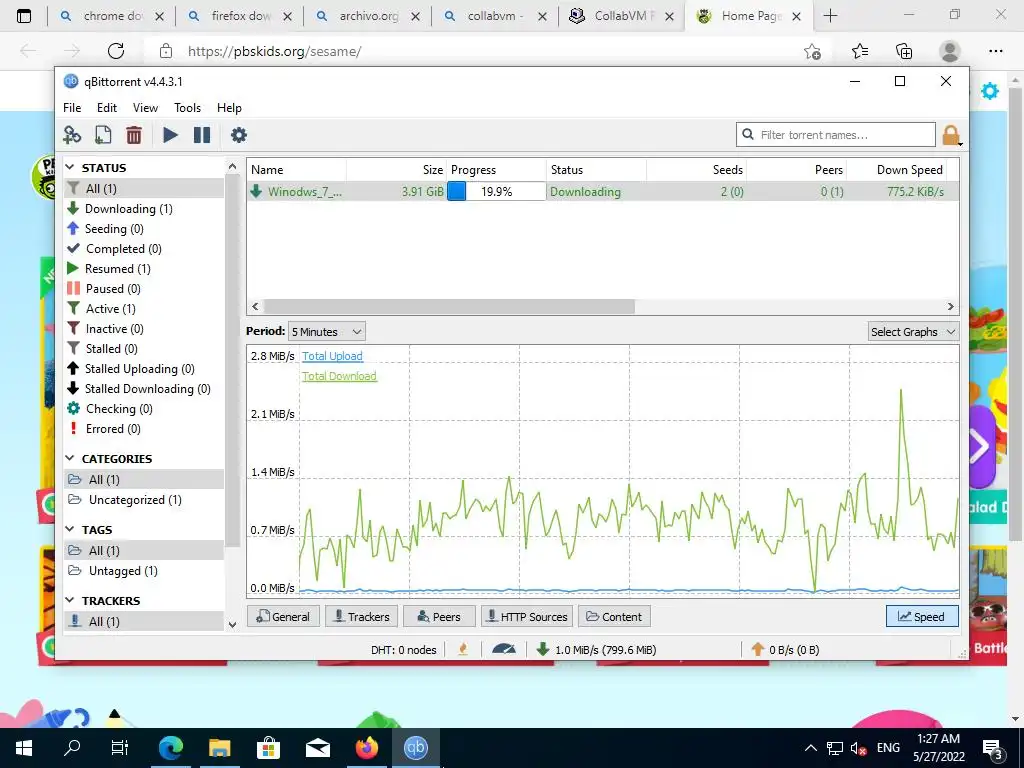Collapse the TRACKERS section
Screen dimensions: 1024x768
coord(71,600)
